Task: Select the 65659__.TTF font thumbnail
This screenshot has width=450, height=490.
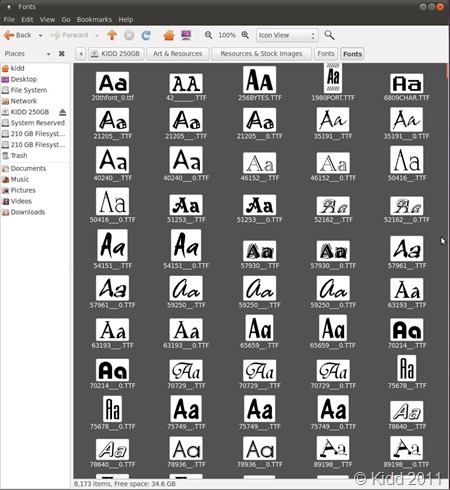Action: (x=260, y=328)
